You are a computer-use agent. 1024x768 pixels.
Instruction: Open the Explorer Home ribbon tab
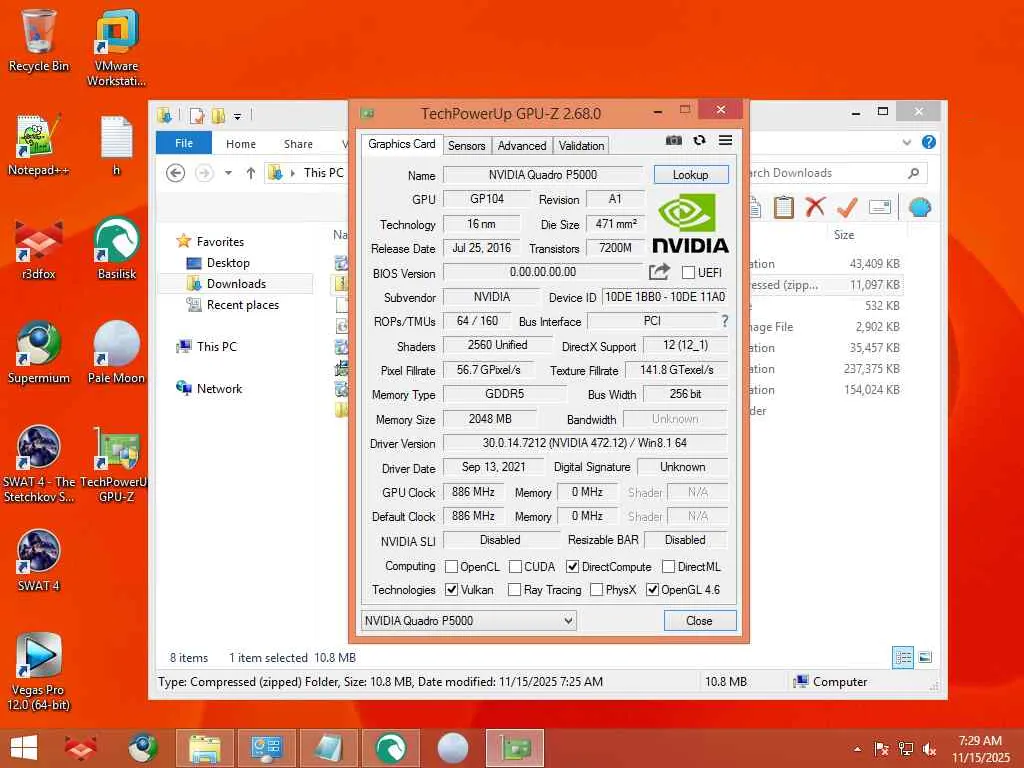[241, 144]
